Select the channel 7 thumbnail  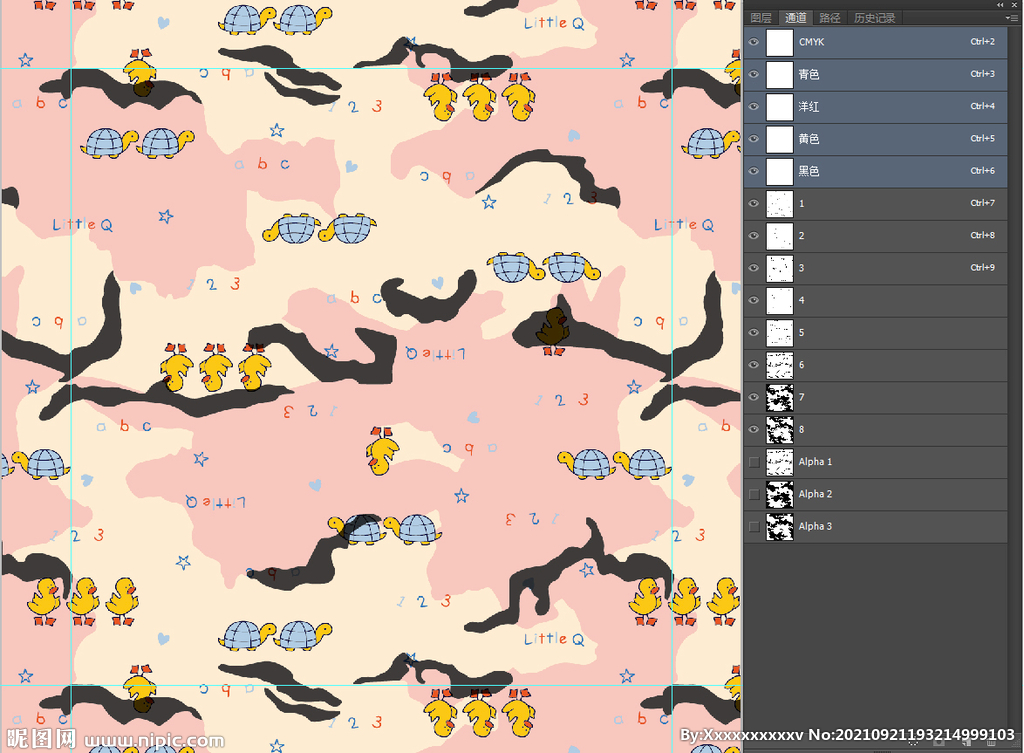779,397
